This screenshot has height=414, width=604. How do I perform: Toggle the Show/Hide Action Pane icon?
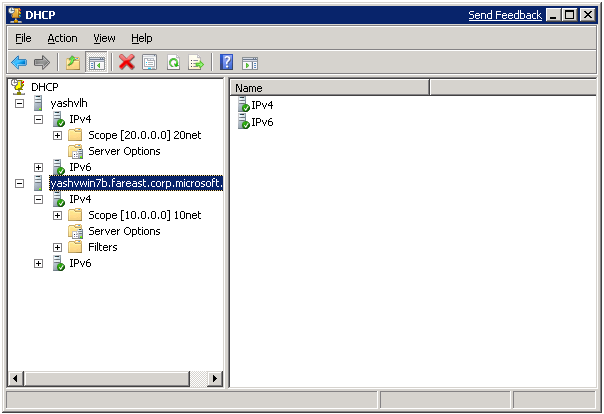[x=249, y=63]
